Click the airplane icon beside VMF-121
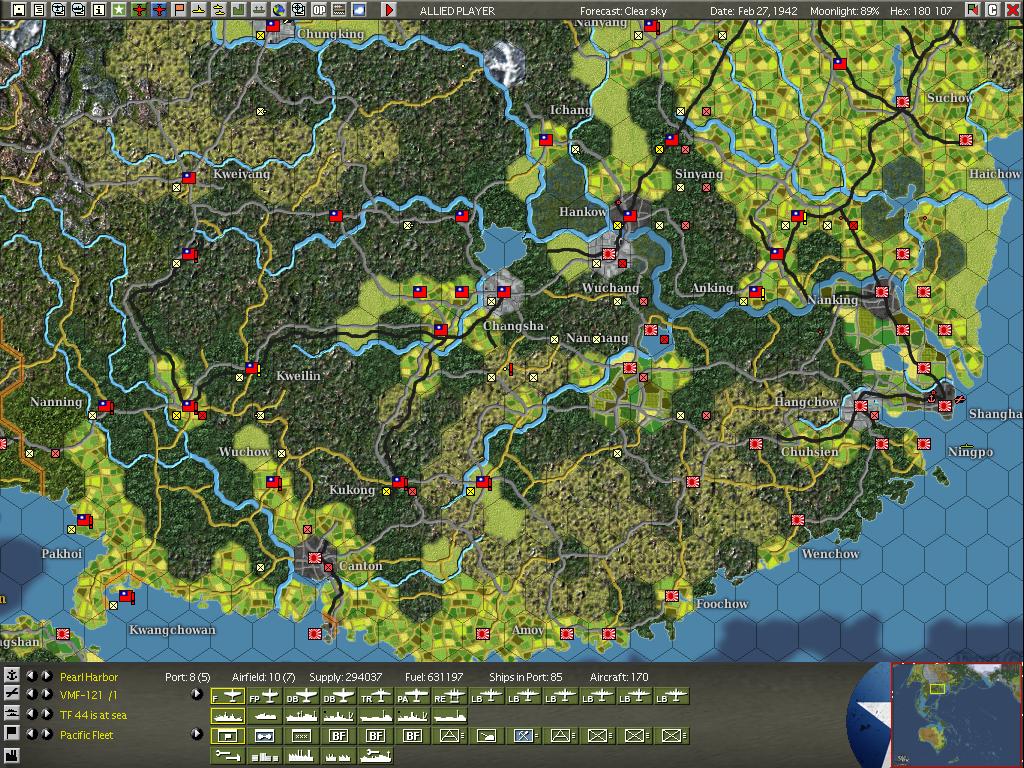Screen dimensions: 1024x768 click(x=12, y=694)
